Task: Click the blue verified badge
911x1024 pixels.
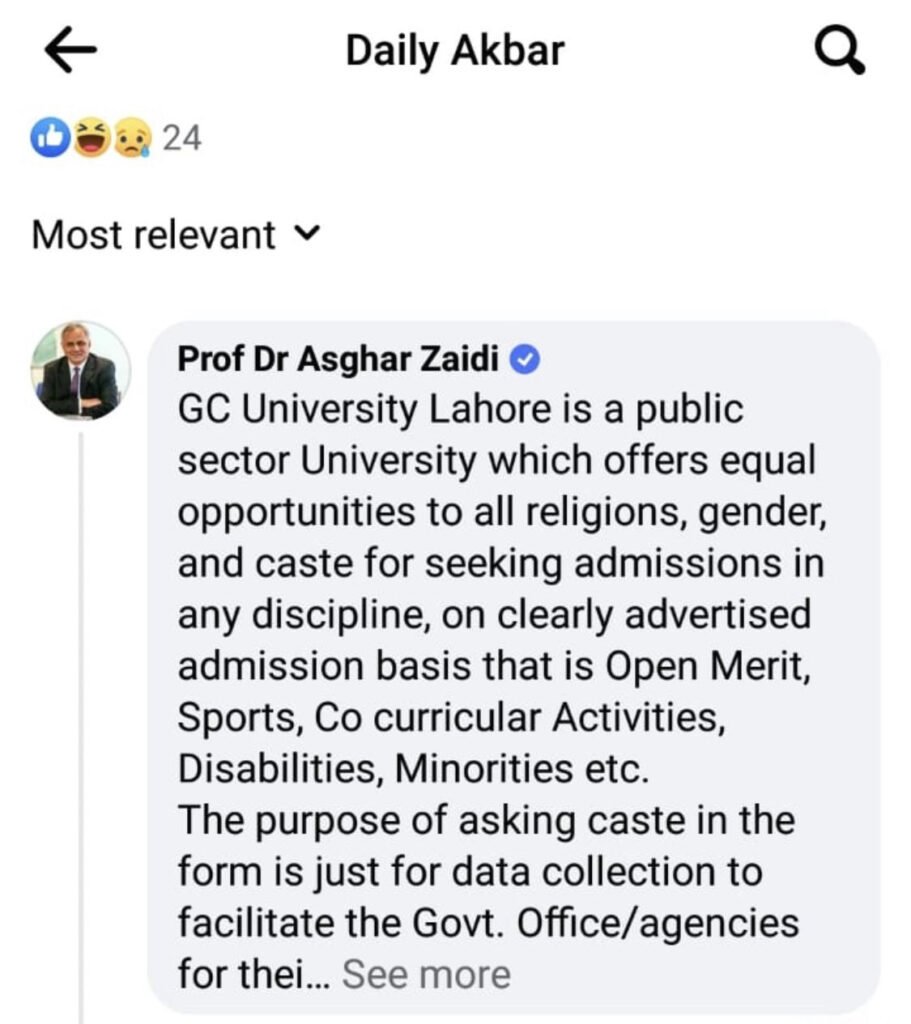Action: click(x=526, y=360)
